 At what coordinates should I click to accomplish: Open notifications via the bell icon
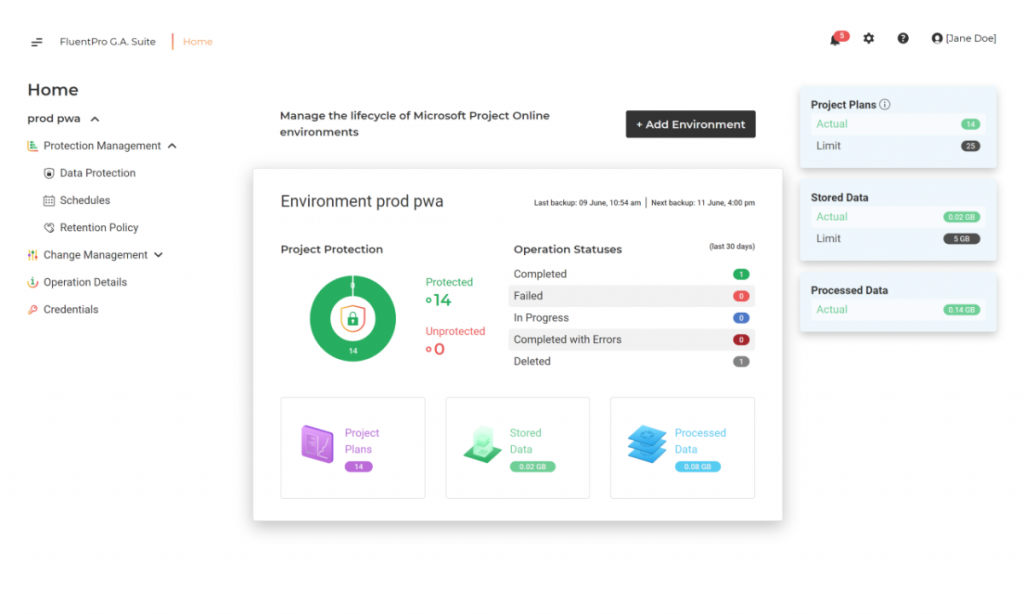835,38
